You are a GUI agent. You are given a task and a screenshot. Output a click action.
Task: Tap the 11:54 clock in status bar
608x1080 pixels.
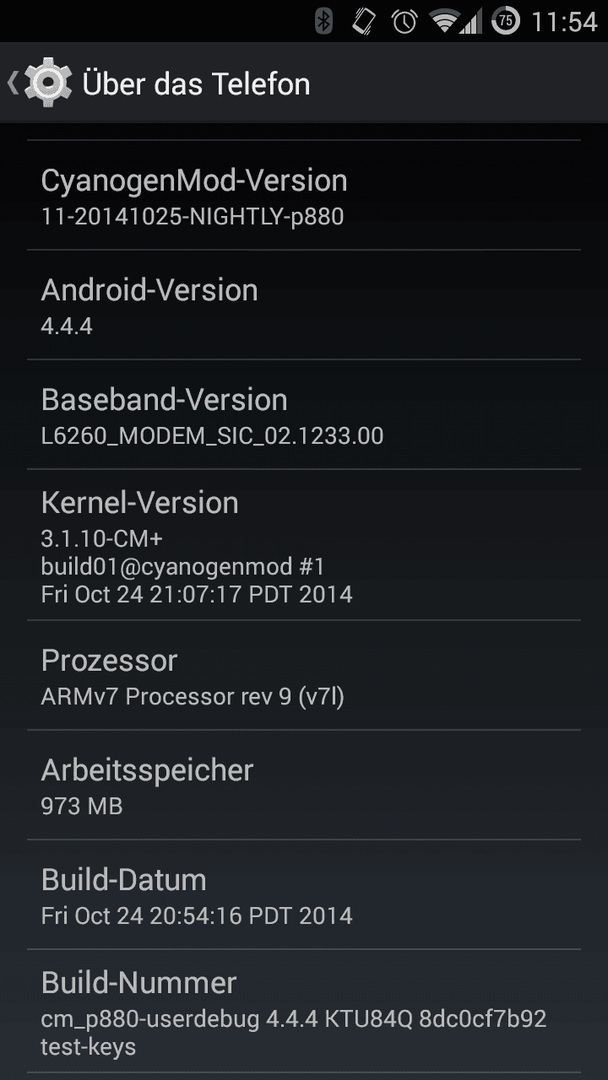click(x=564, y=22)
